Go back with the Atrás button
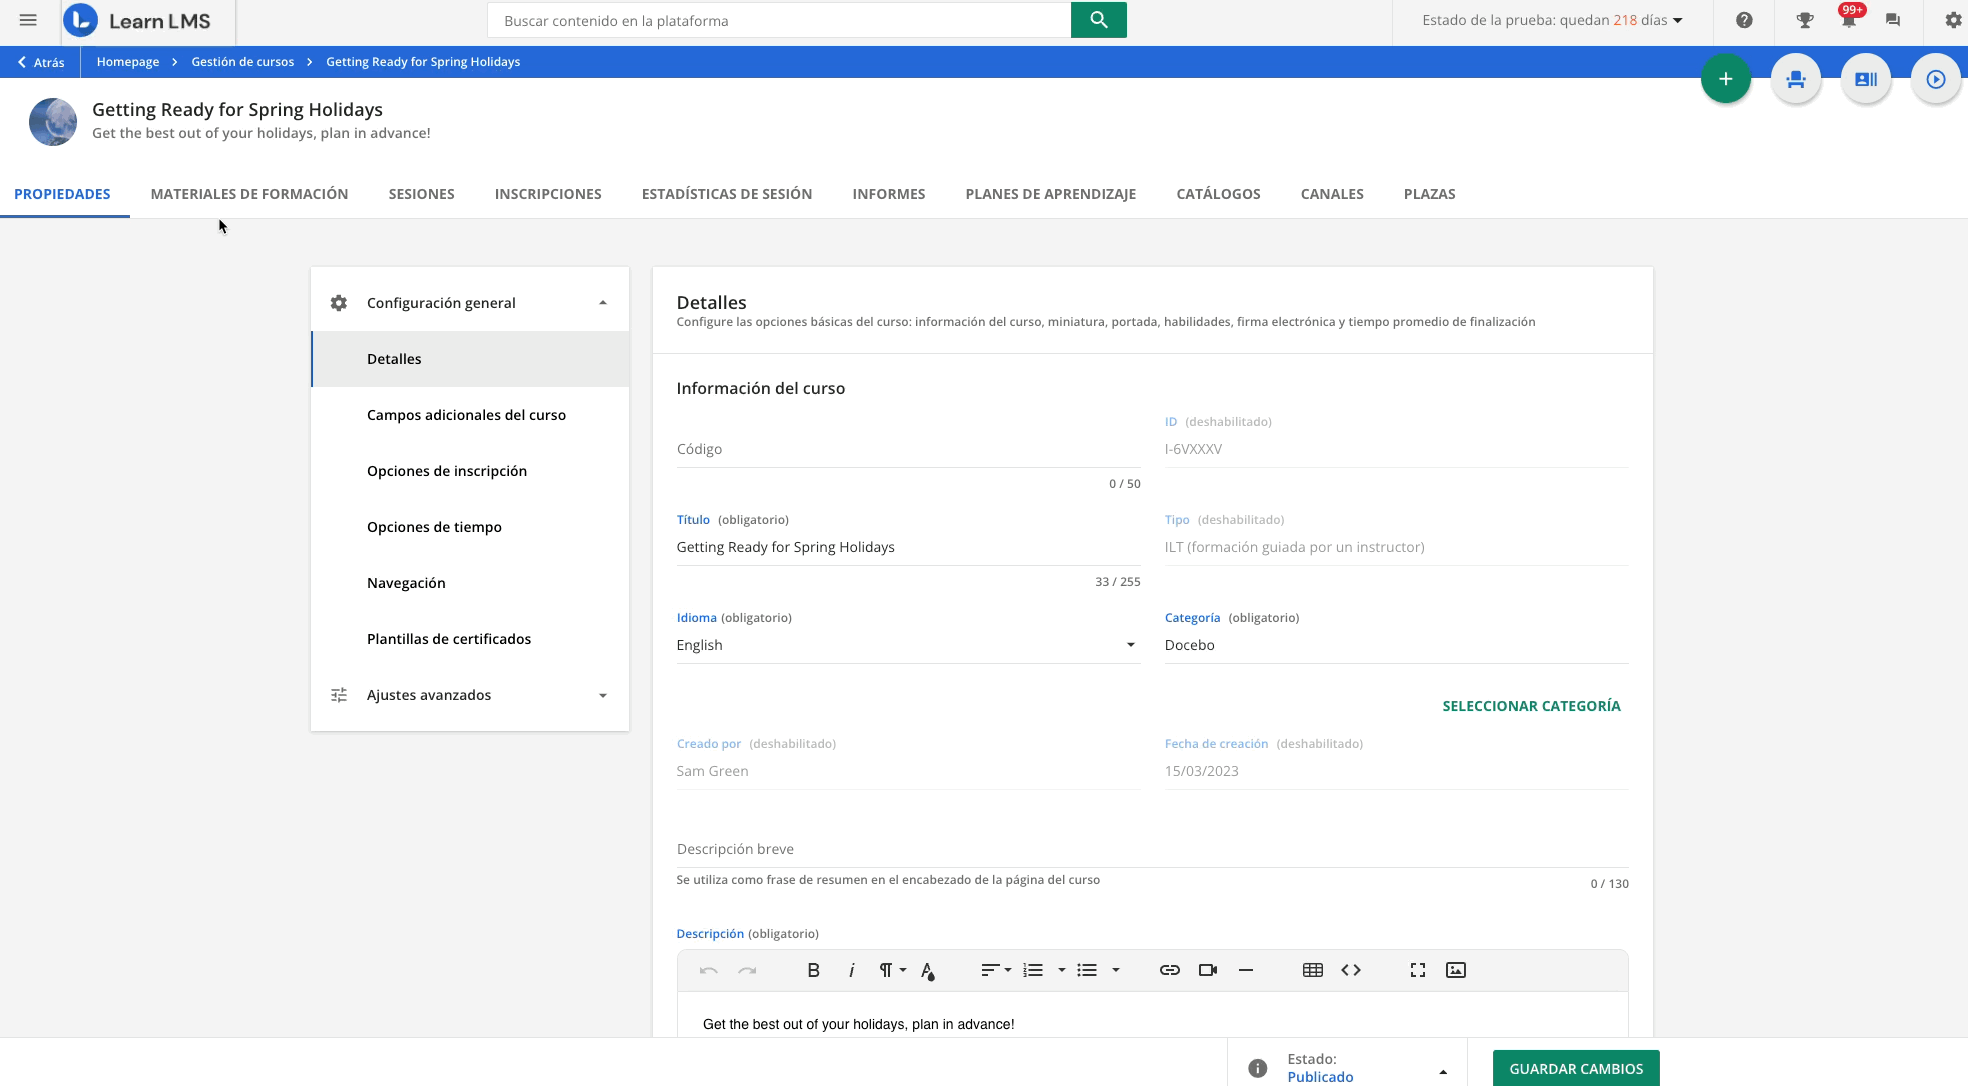1968x1086 pixels. (41, 62)
